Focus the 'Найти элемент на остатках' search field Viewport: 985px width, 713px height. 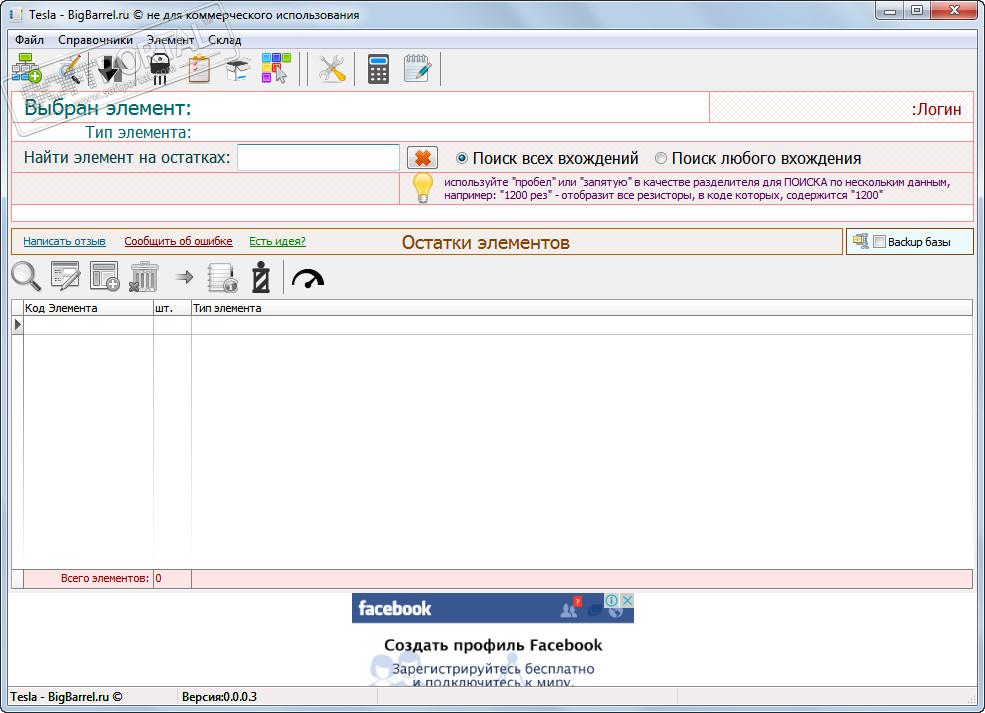click(x=318, y=158)
